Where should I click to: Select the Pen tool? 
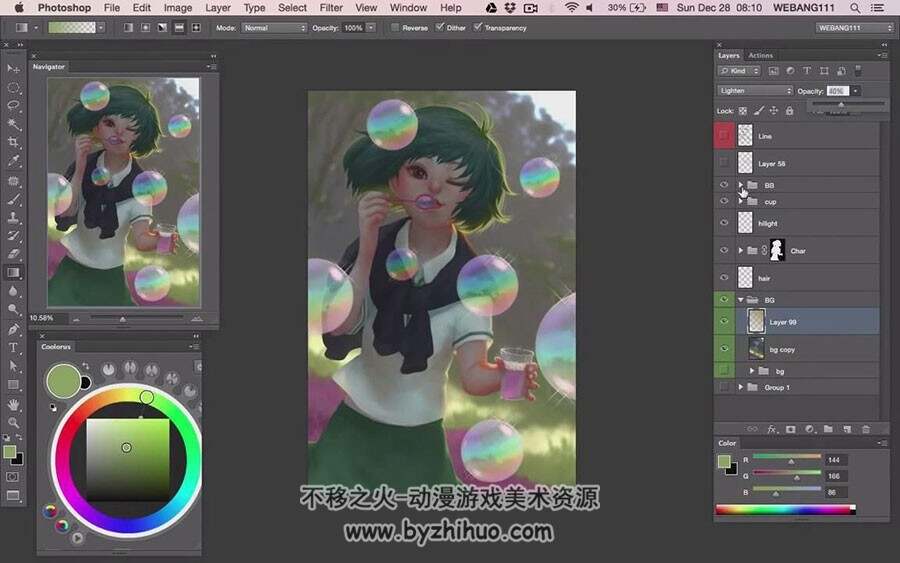(13, 329)
